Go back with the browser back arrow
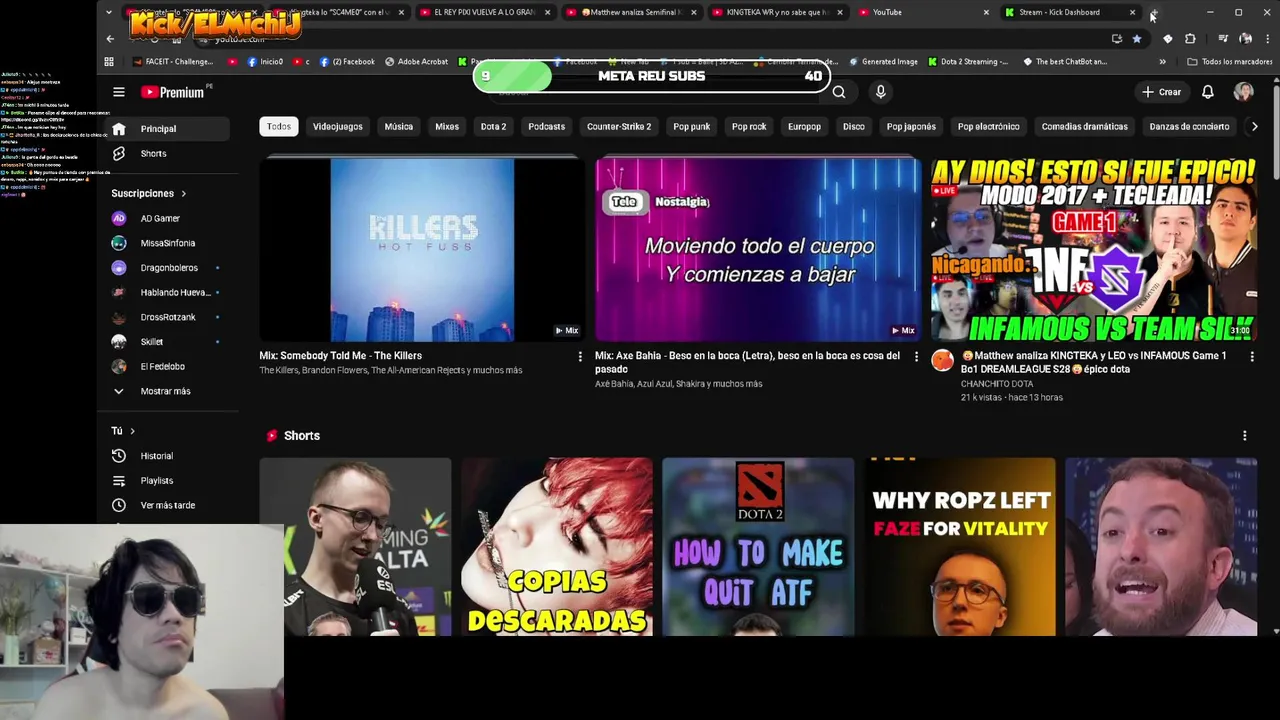This screenshot has height=720, width=1280. (110, 39)
